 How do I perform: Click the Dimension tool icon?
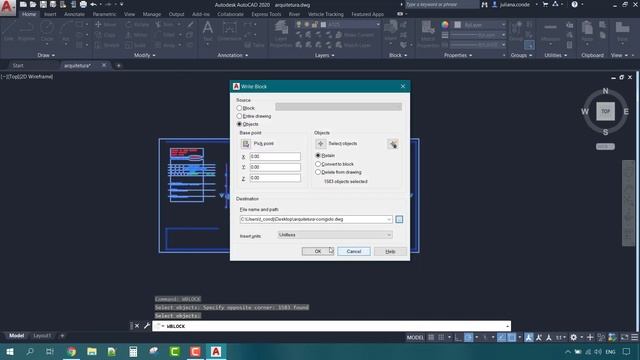click(x=229, y=31)
